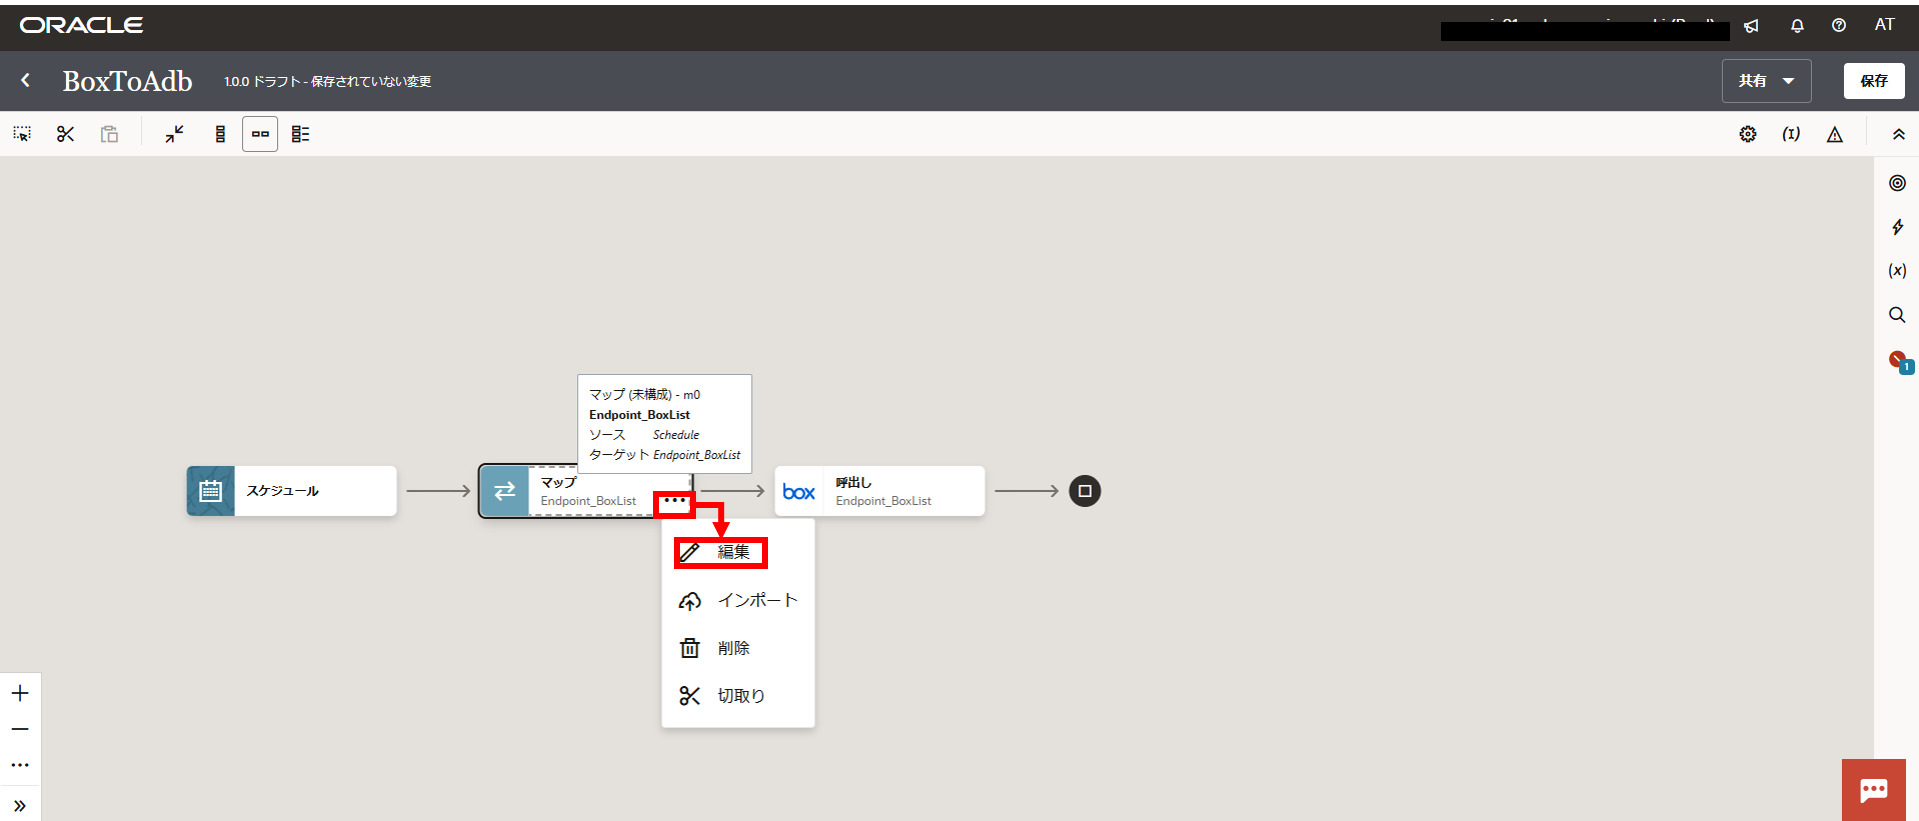Open the help question mark icon
The width and height of the screenshot is (1919, 821).
(x=1839, y=26)
